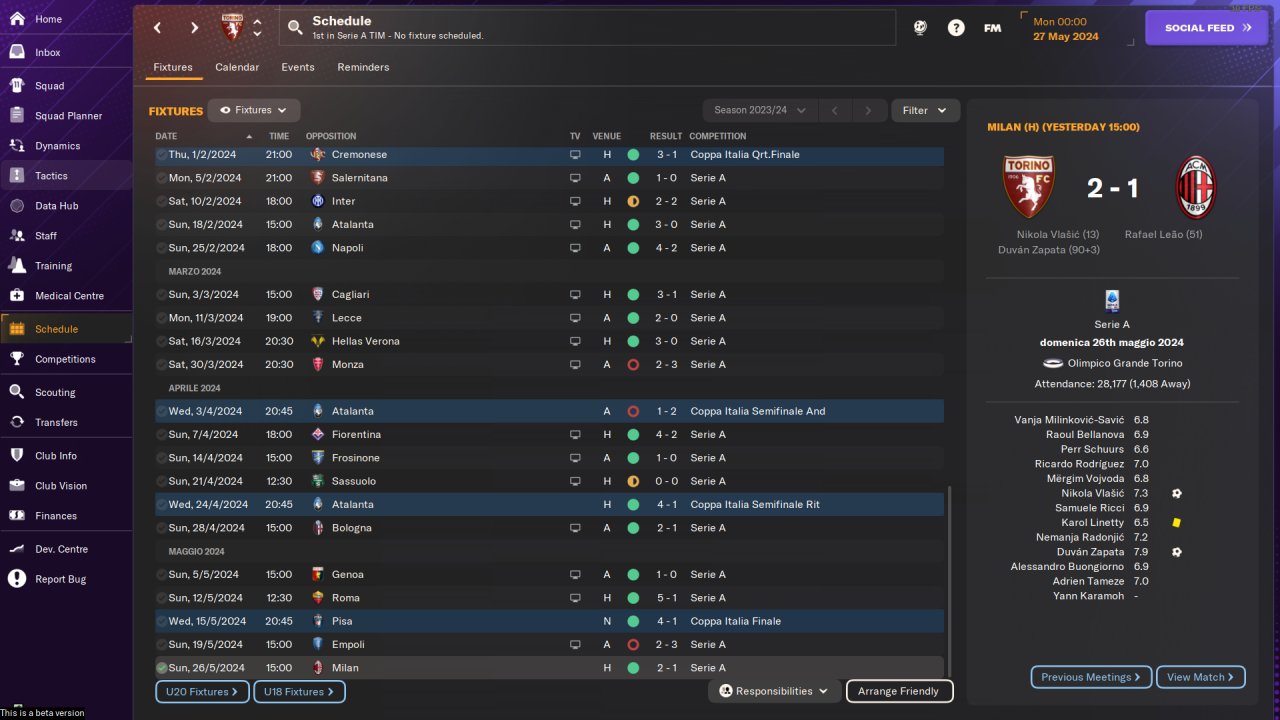This screenshot has width=1280, height=720.
Task: Click the green win indicator on the Roma row
Action: [x=633, y=597]
